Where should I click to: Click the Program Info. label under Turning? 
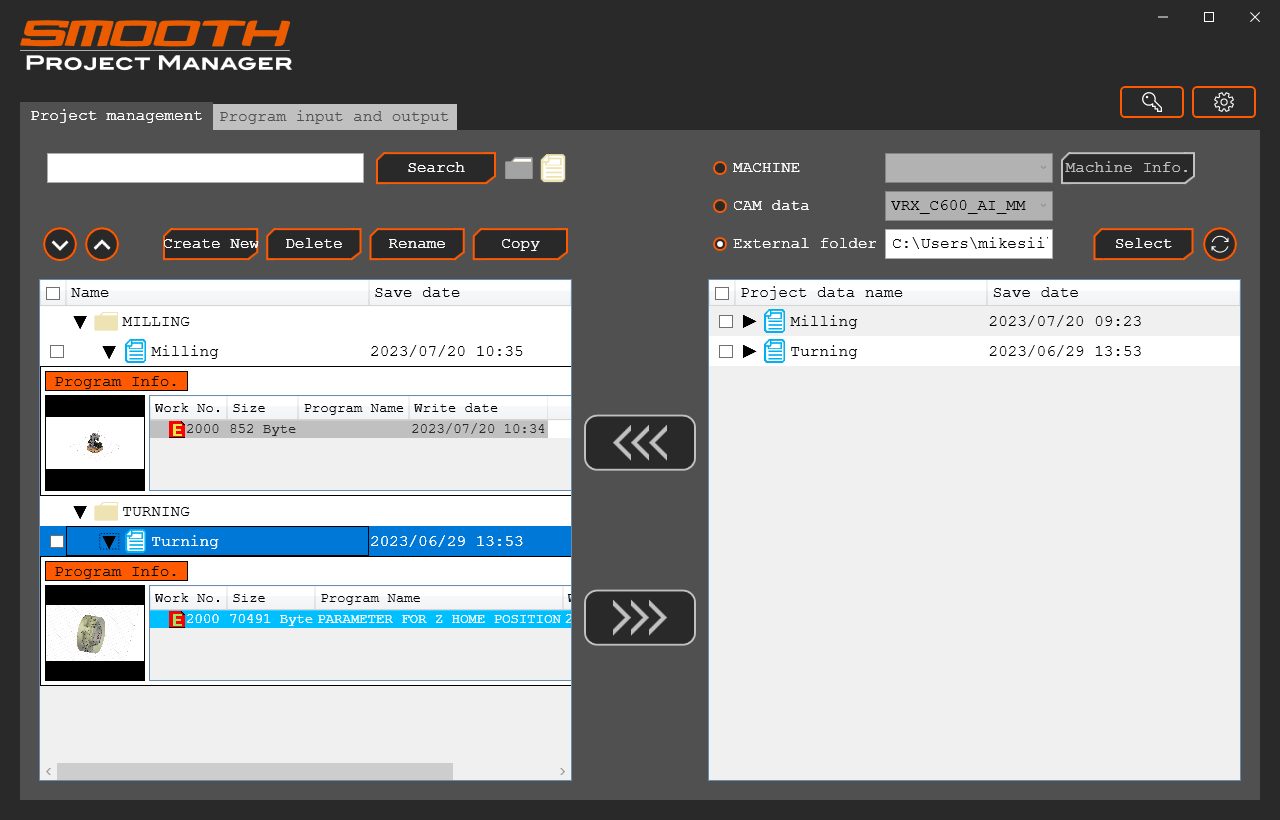[116, 572]
